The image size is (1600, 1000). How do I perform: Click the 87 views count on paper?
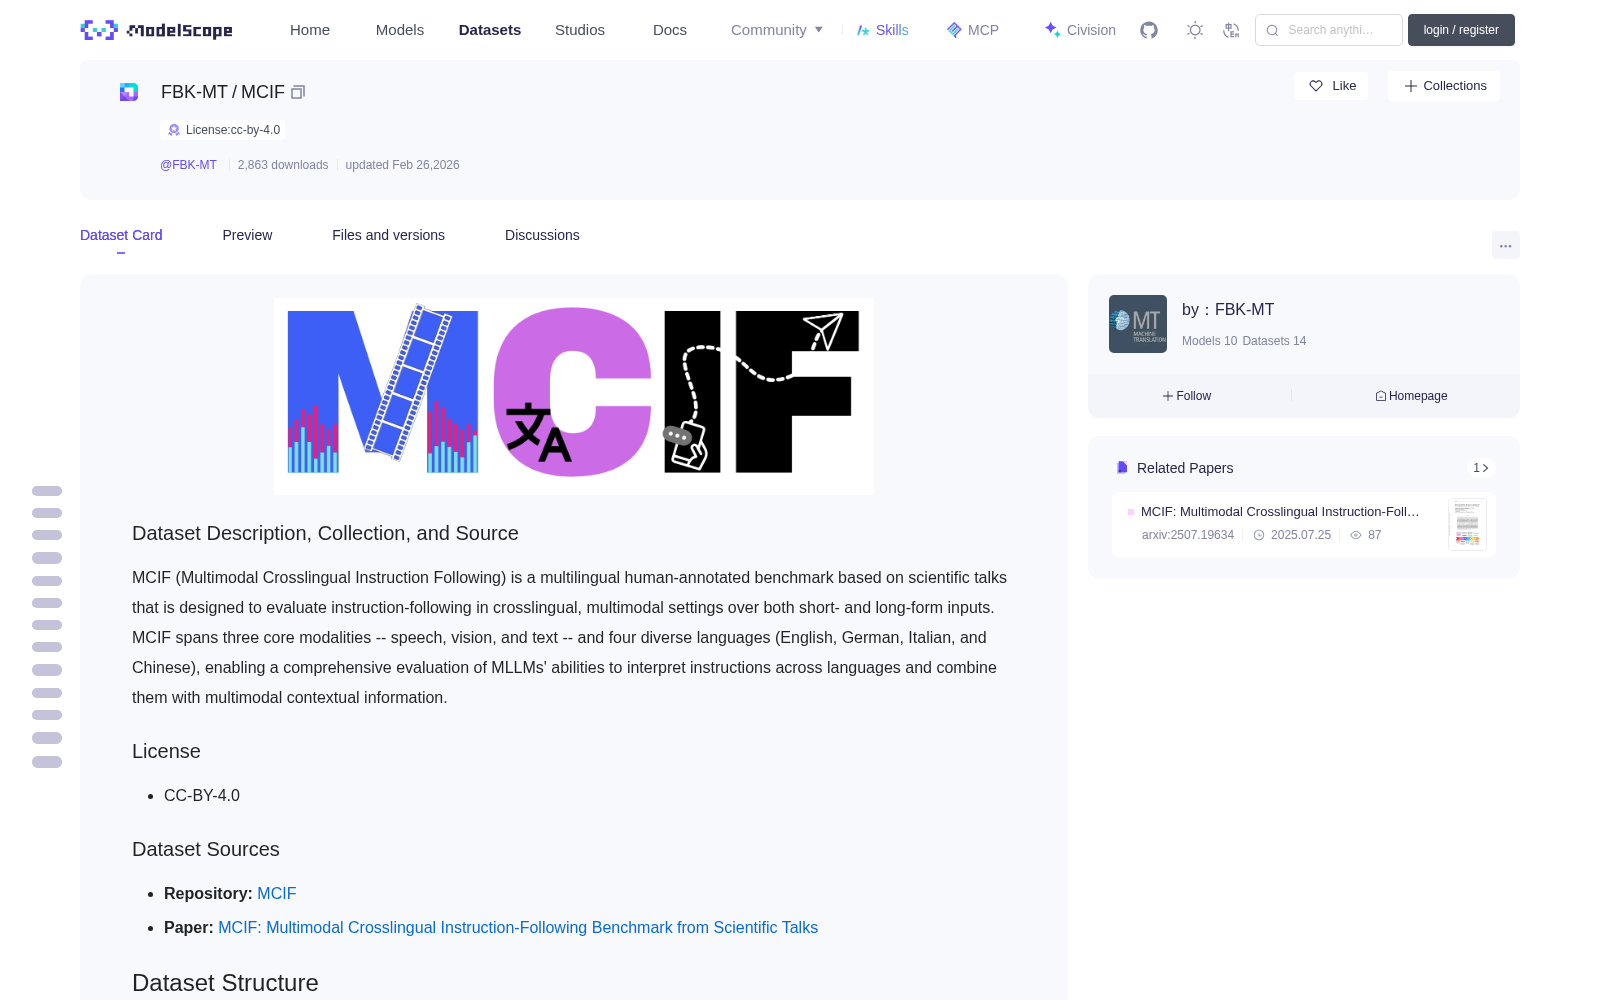(1375, 535)
